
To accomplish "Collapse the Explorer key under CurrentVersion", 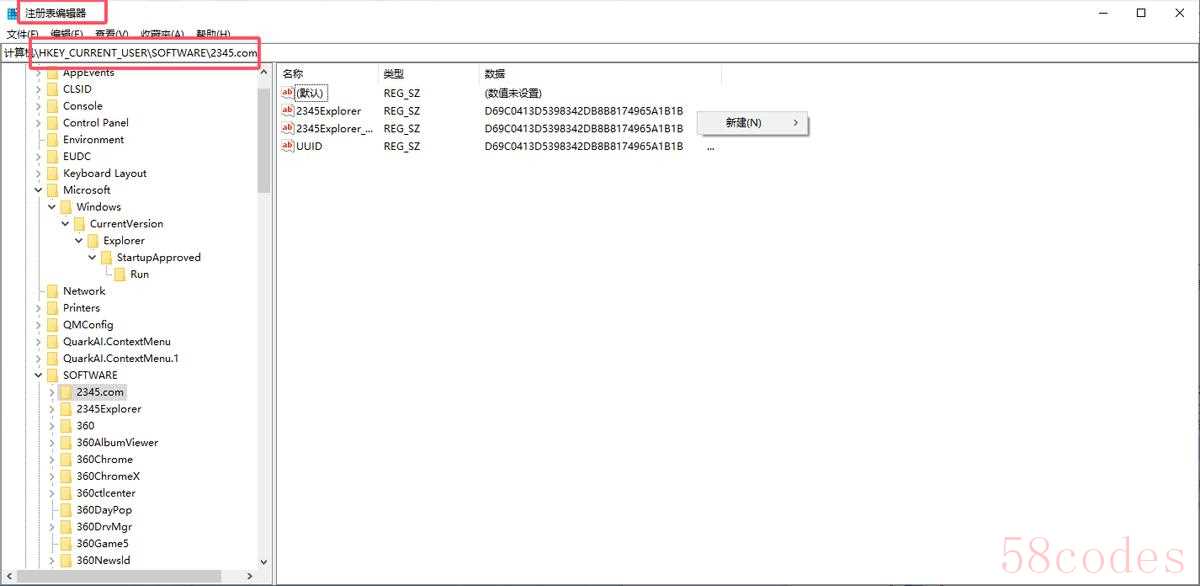I will (79, 241).
